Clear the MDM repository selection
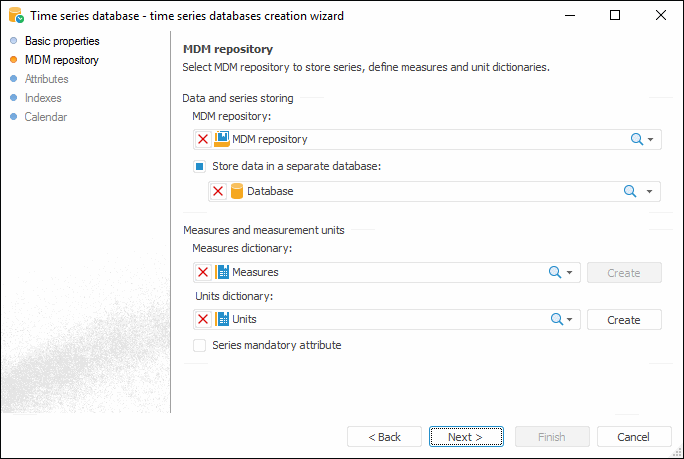 (203, 140)
